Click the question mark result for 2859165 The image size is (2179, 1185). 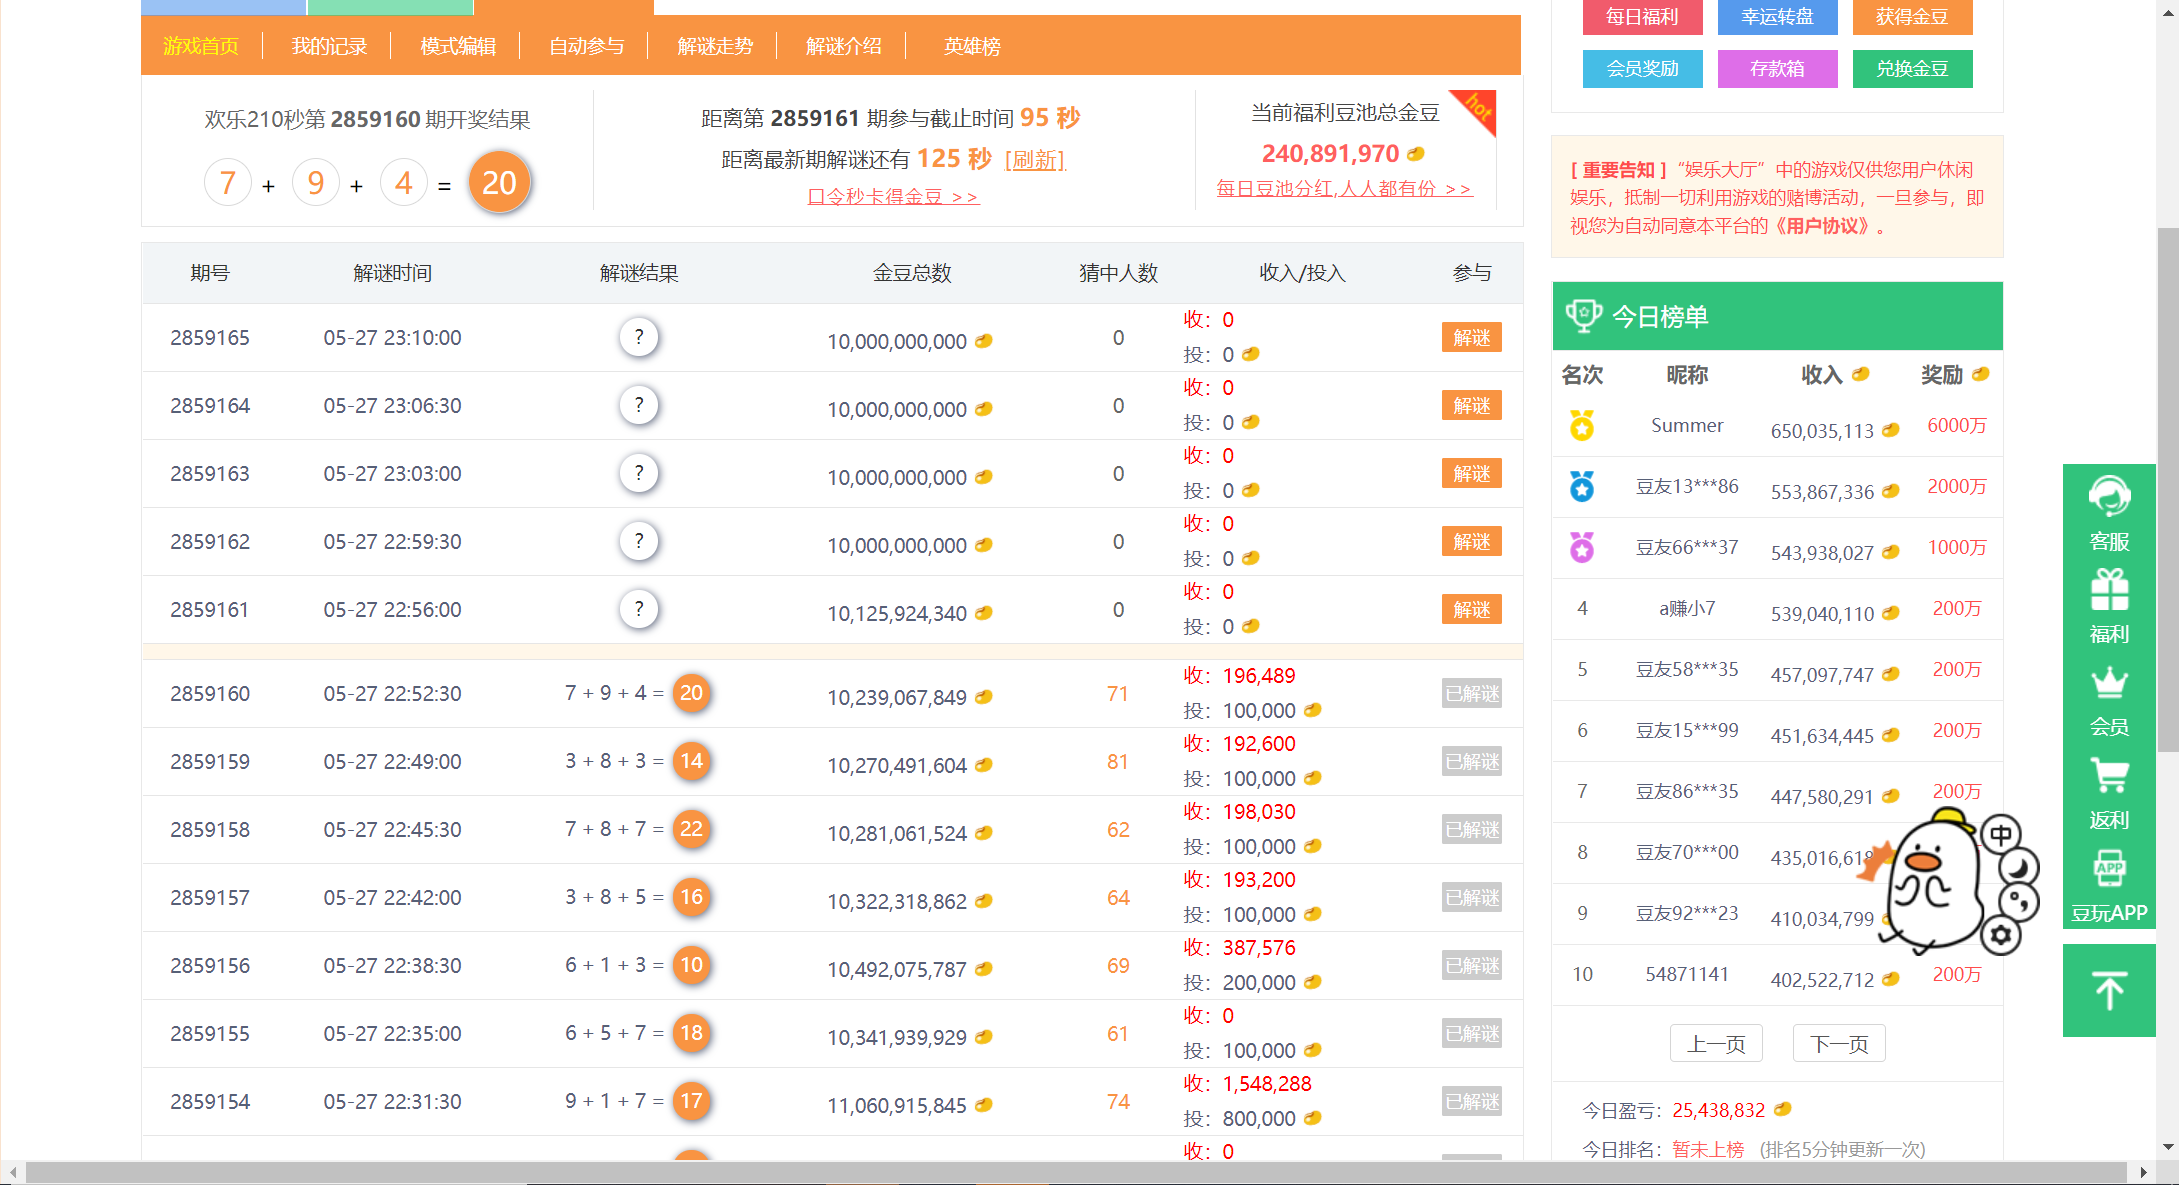(x=638, y=337)
